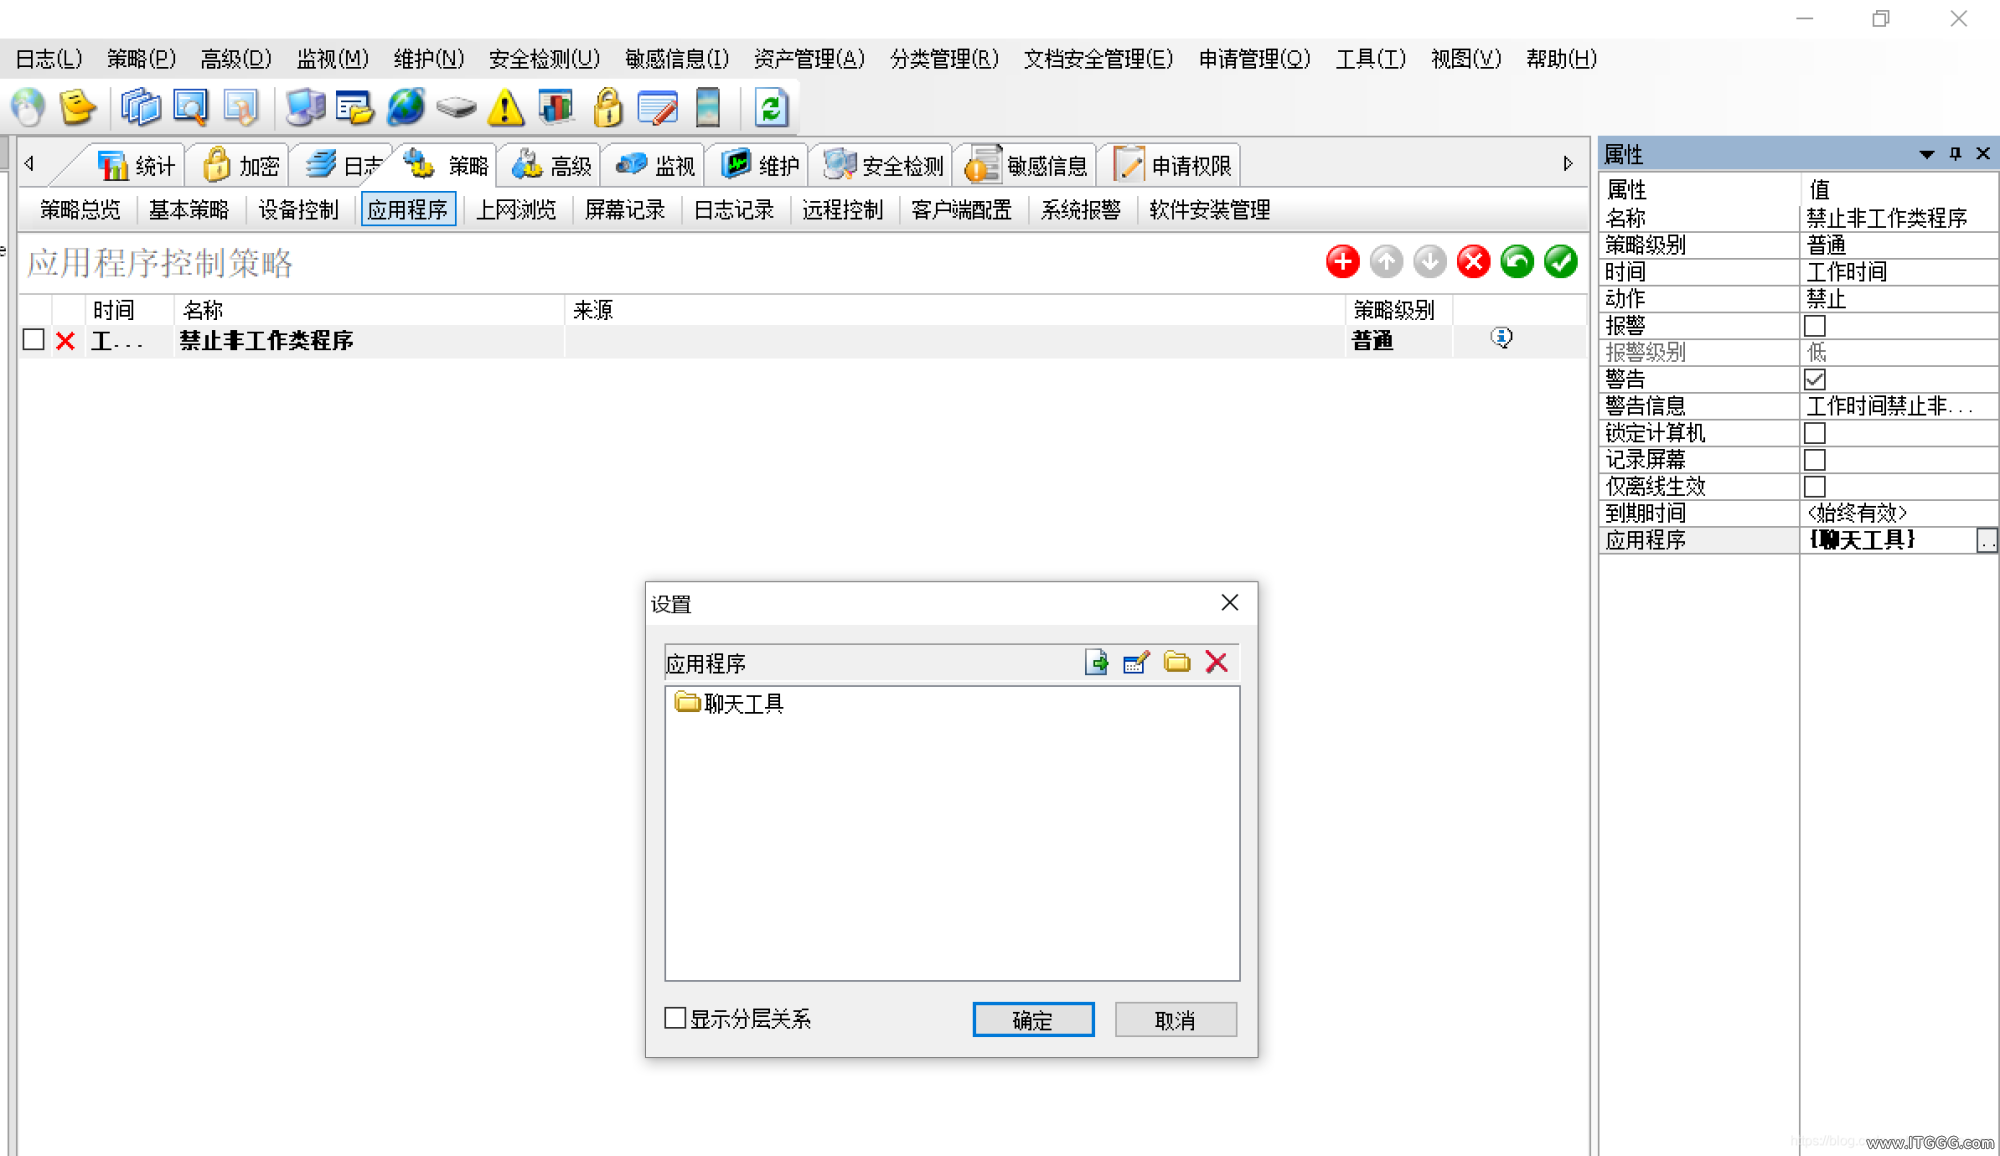Toggle the 显示分层关系 checkbox
Screen dimensions: 2000x1156
(676, 1018)
